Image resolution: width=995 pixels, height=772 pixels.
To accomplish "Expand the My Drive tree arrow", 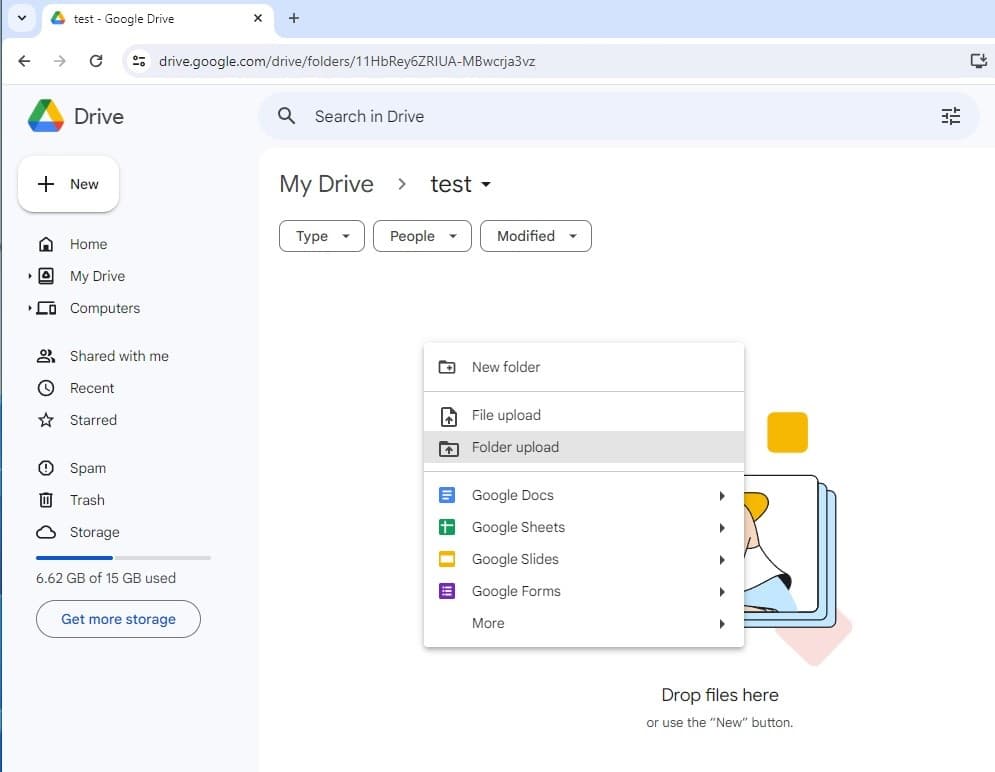I will pos(30,276).
